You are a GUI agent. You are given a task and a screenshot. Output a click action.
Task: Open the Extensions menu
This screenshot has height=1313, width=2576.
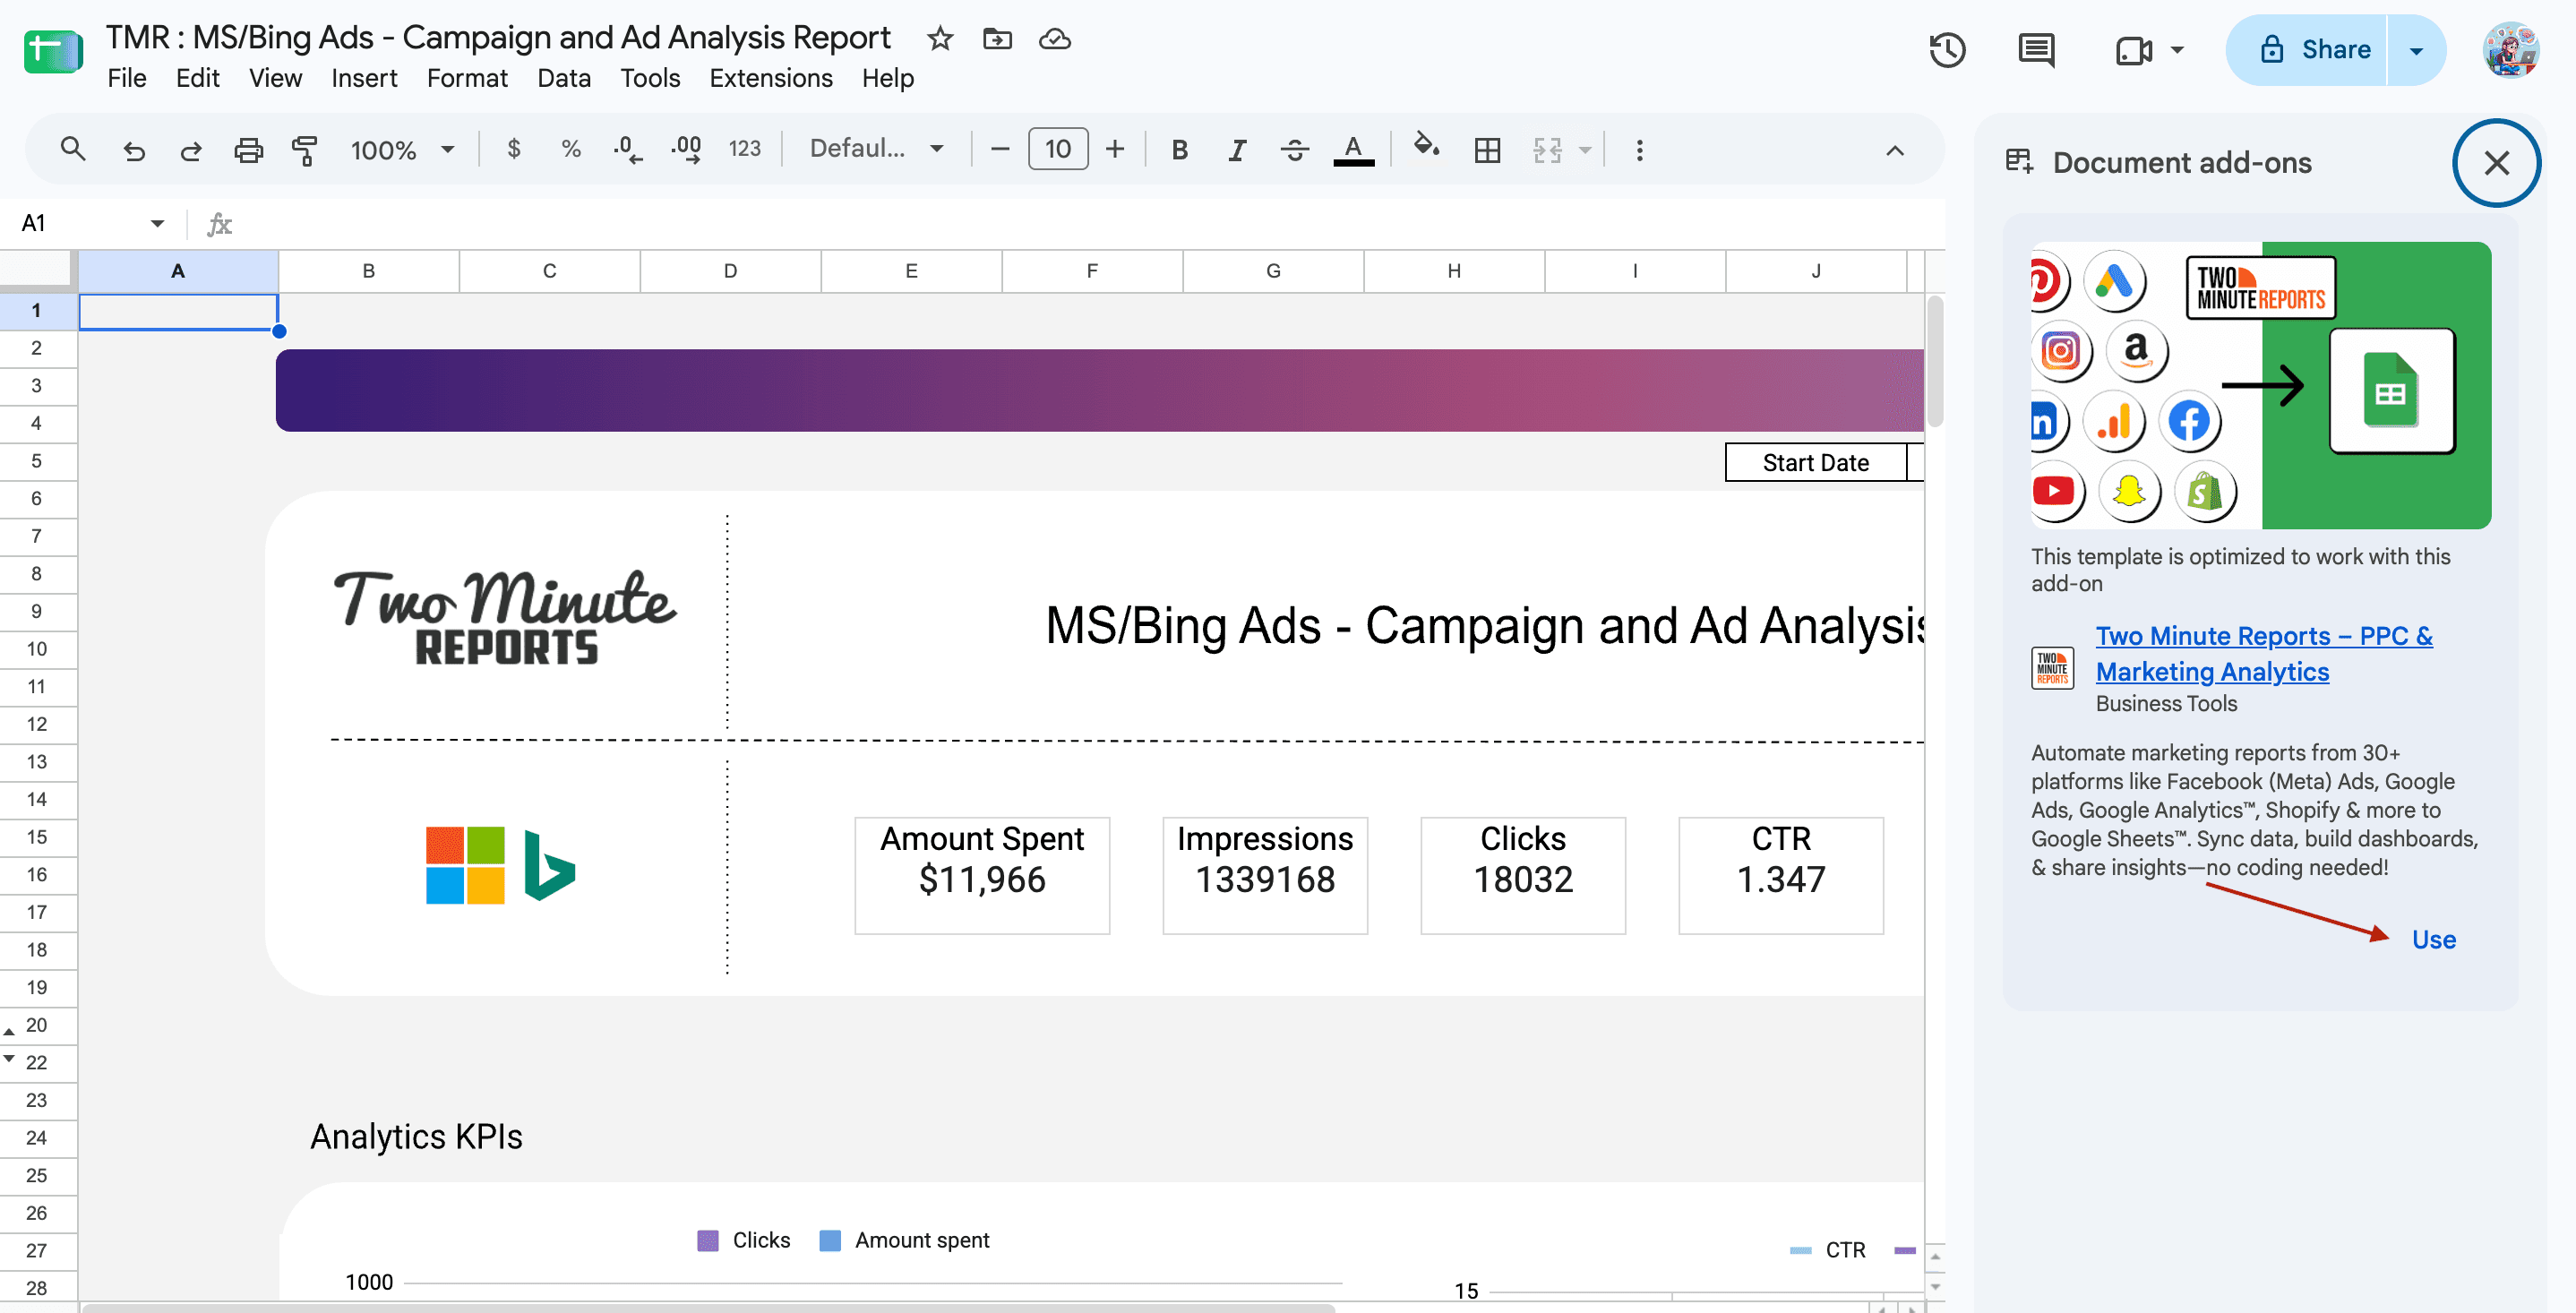click(771, 78)
